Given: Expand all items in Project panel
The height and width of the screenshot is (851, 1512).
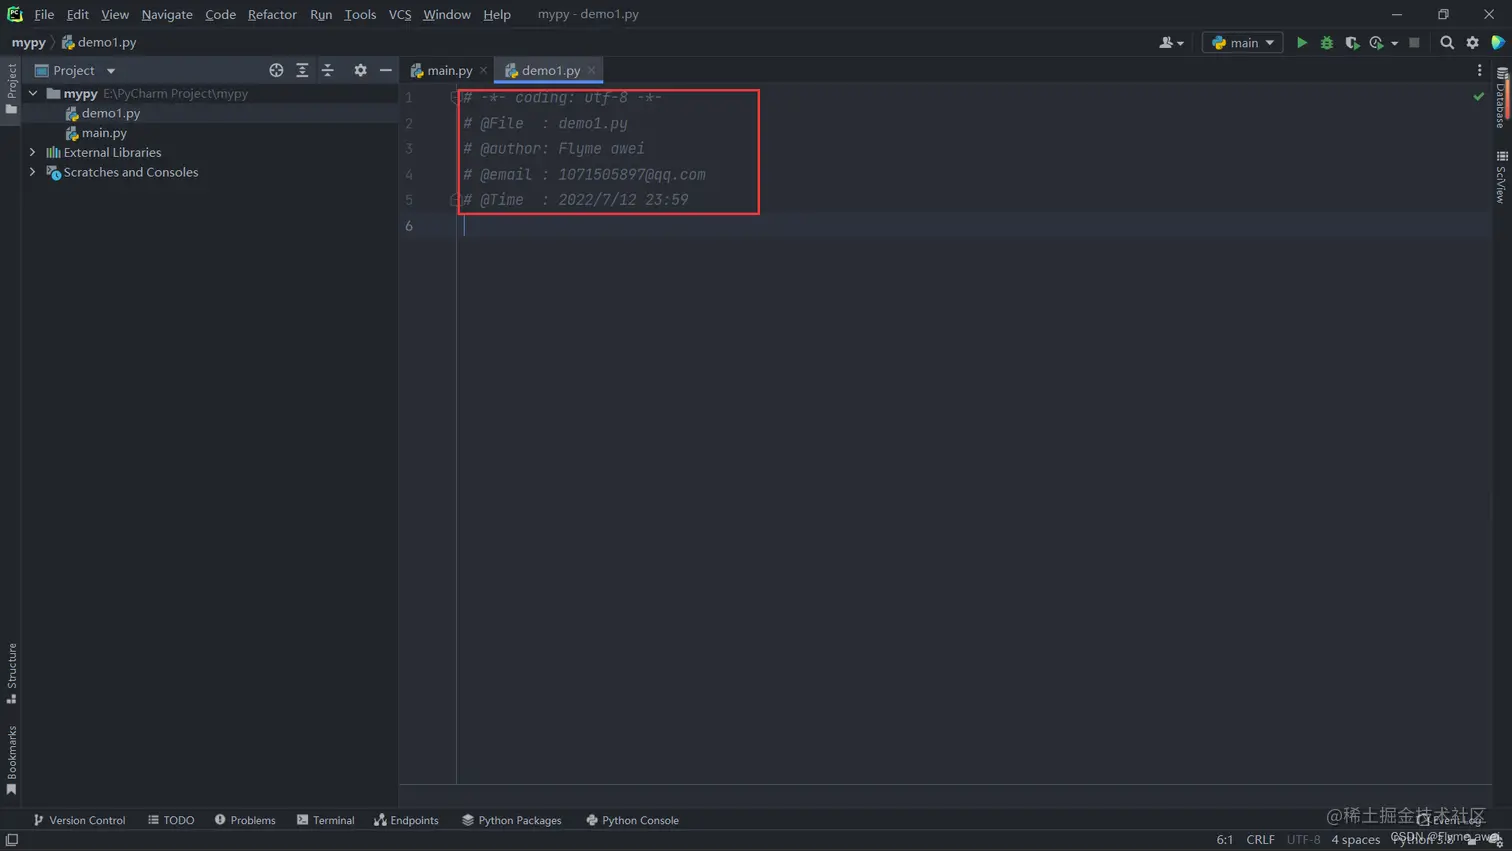Looking at the screenshot, I should [302, 70].
